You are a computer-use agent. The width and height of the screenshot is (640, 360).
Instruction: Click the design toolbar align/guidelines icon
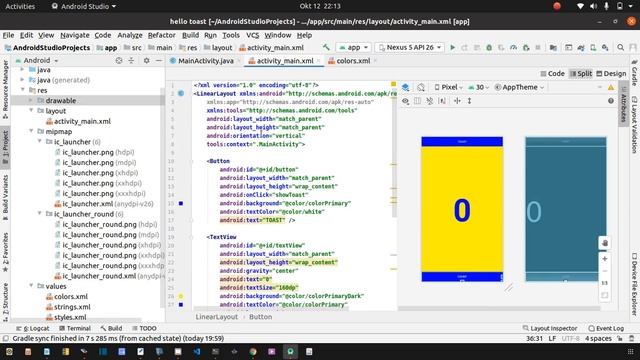[457, 101]
